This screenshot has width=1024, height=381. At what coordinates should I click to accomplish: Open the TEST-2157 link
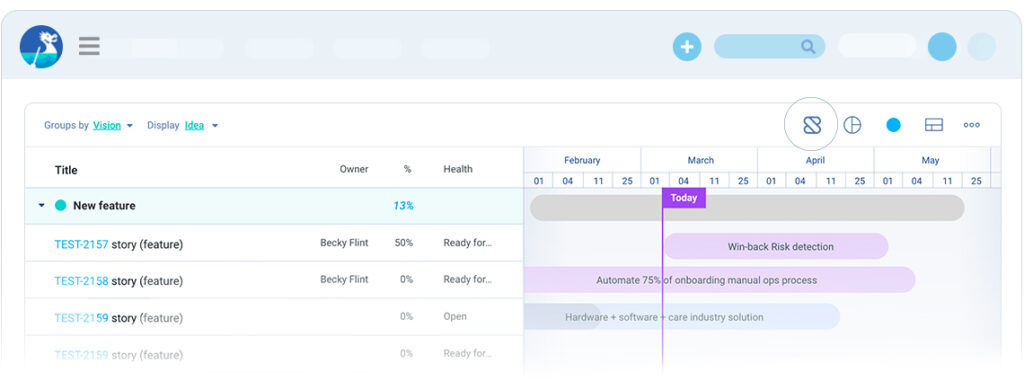(x=81, y=244)
